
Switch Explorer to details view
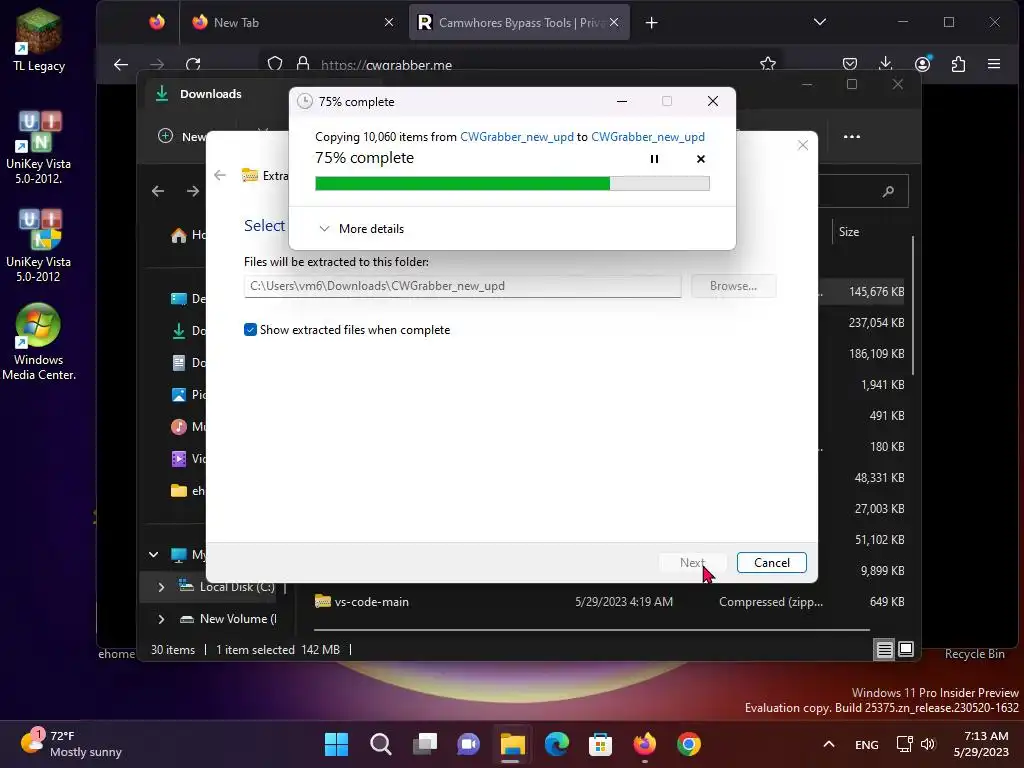click(884, 649)
